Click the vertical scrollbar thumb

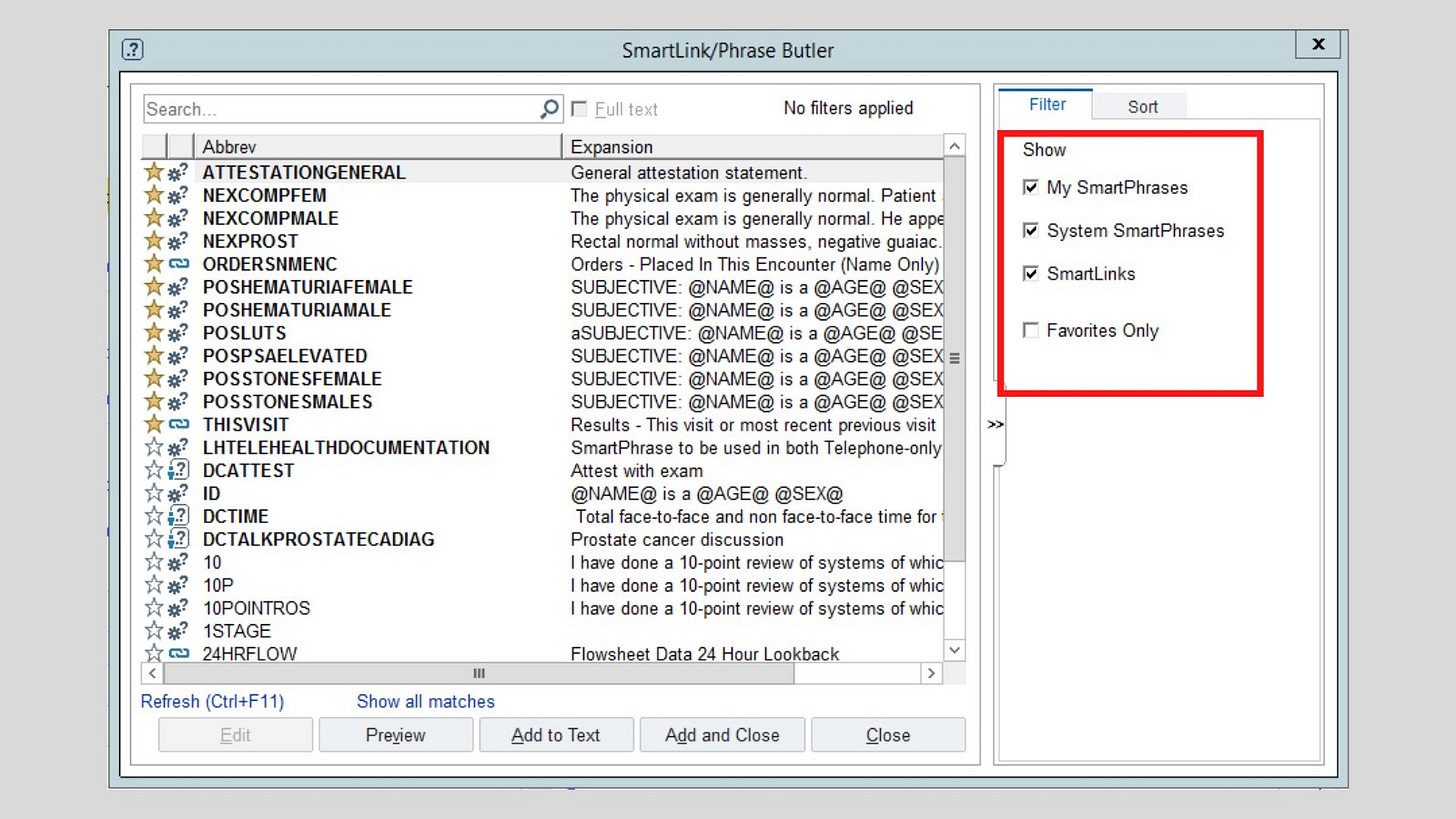click(x=954, y=358)
